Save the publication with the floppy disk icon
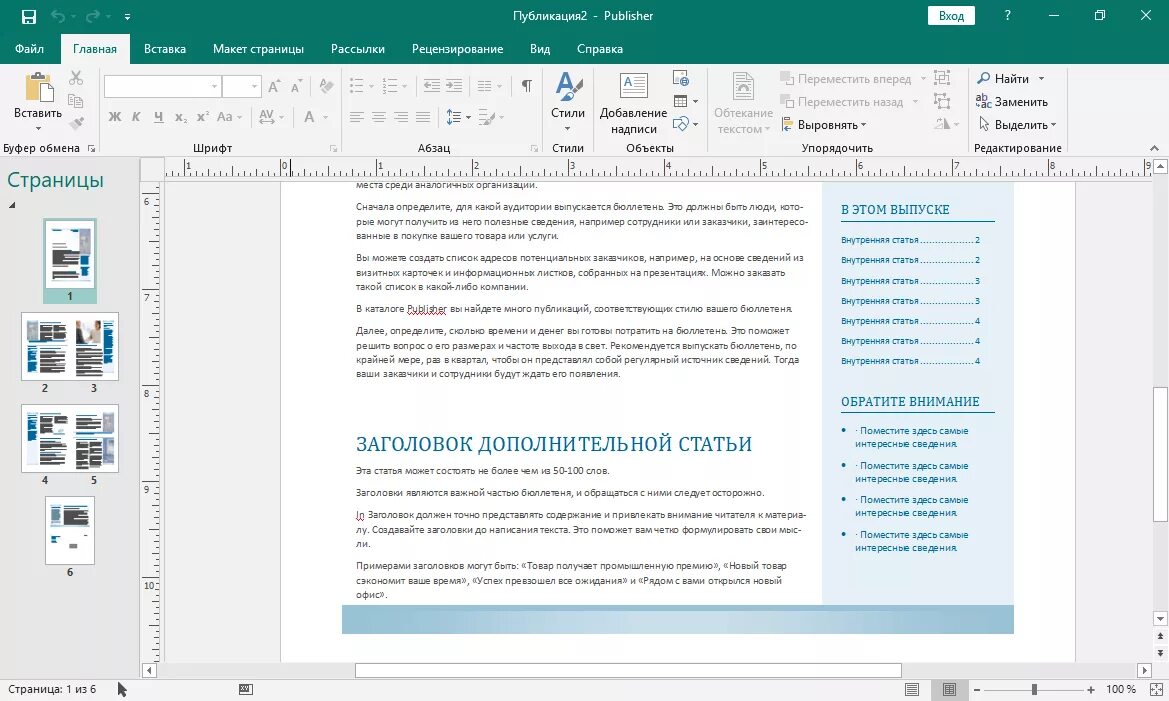The image size is (1169, 701). (x=28, y=16)
